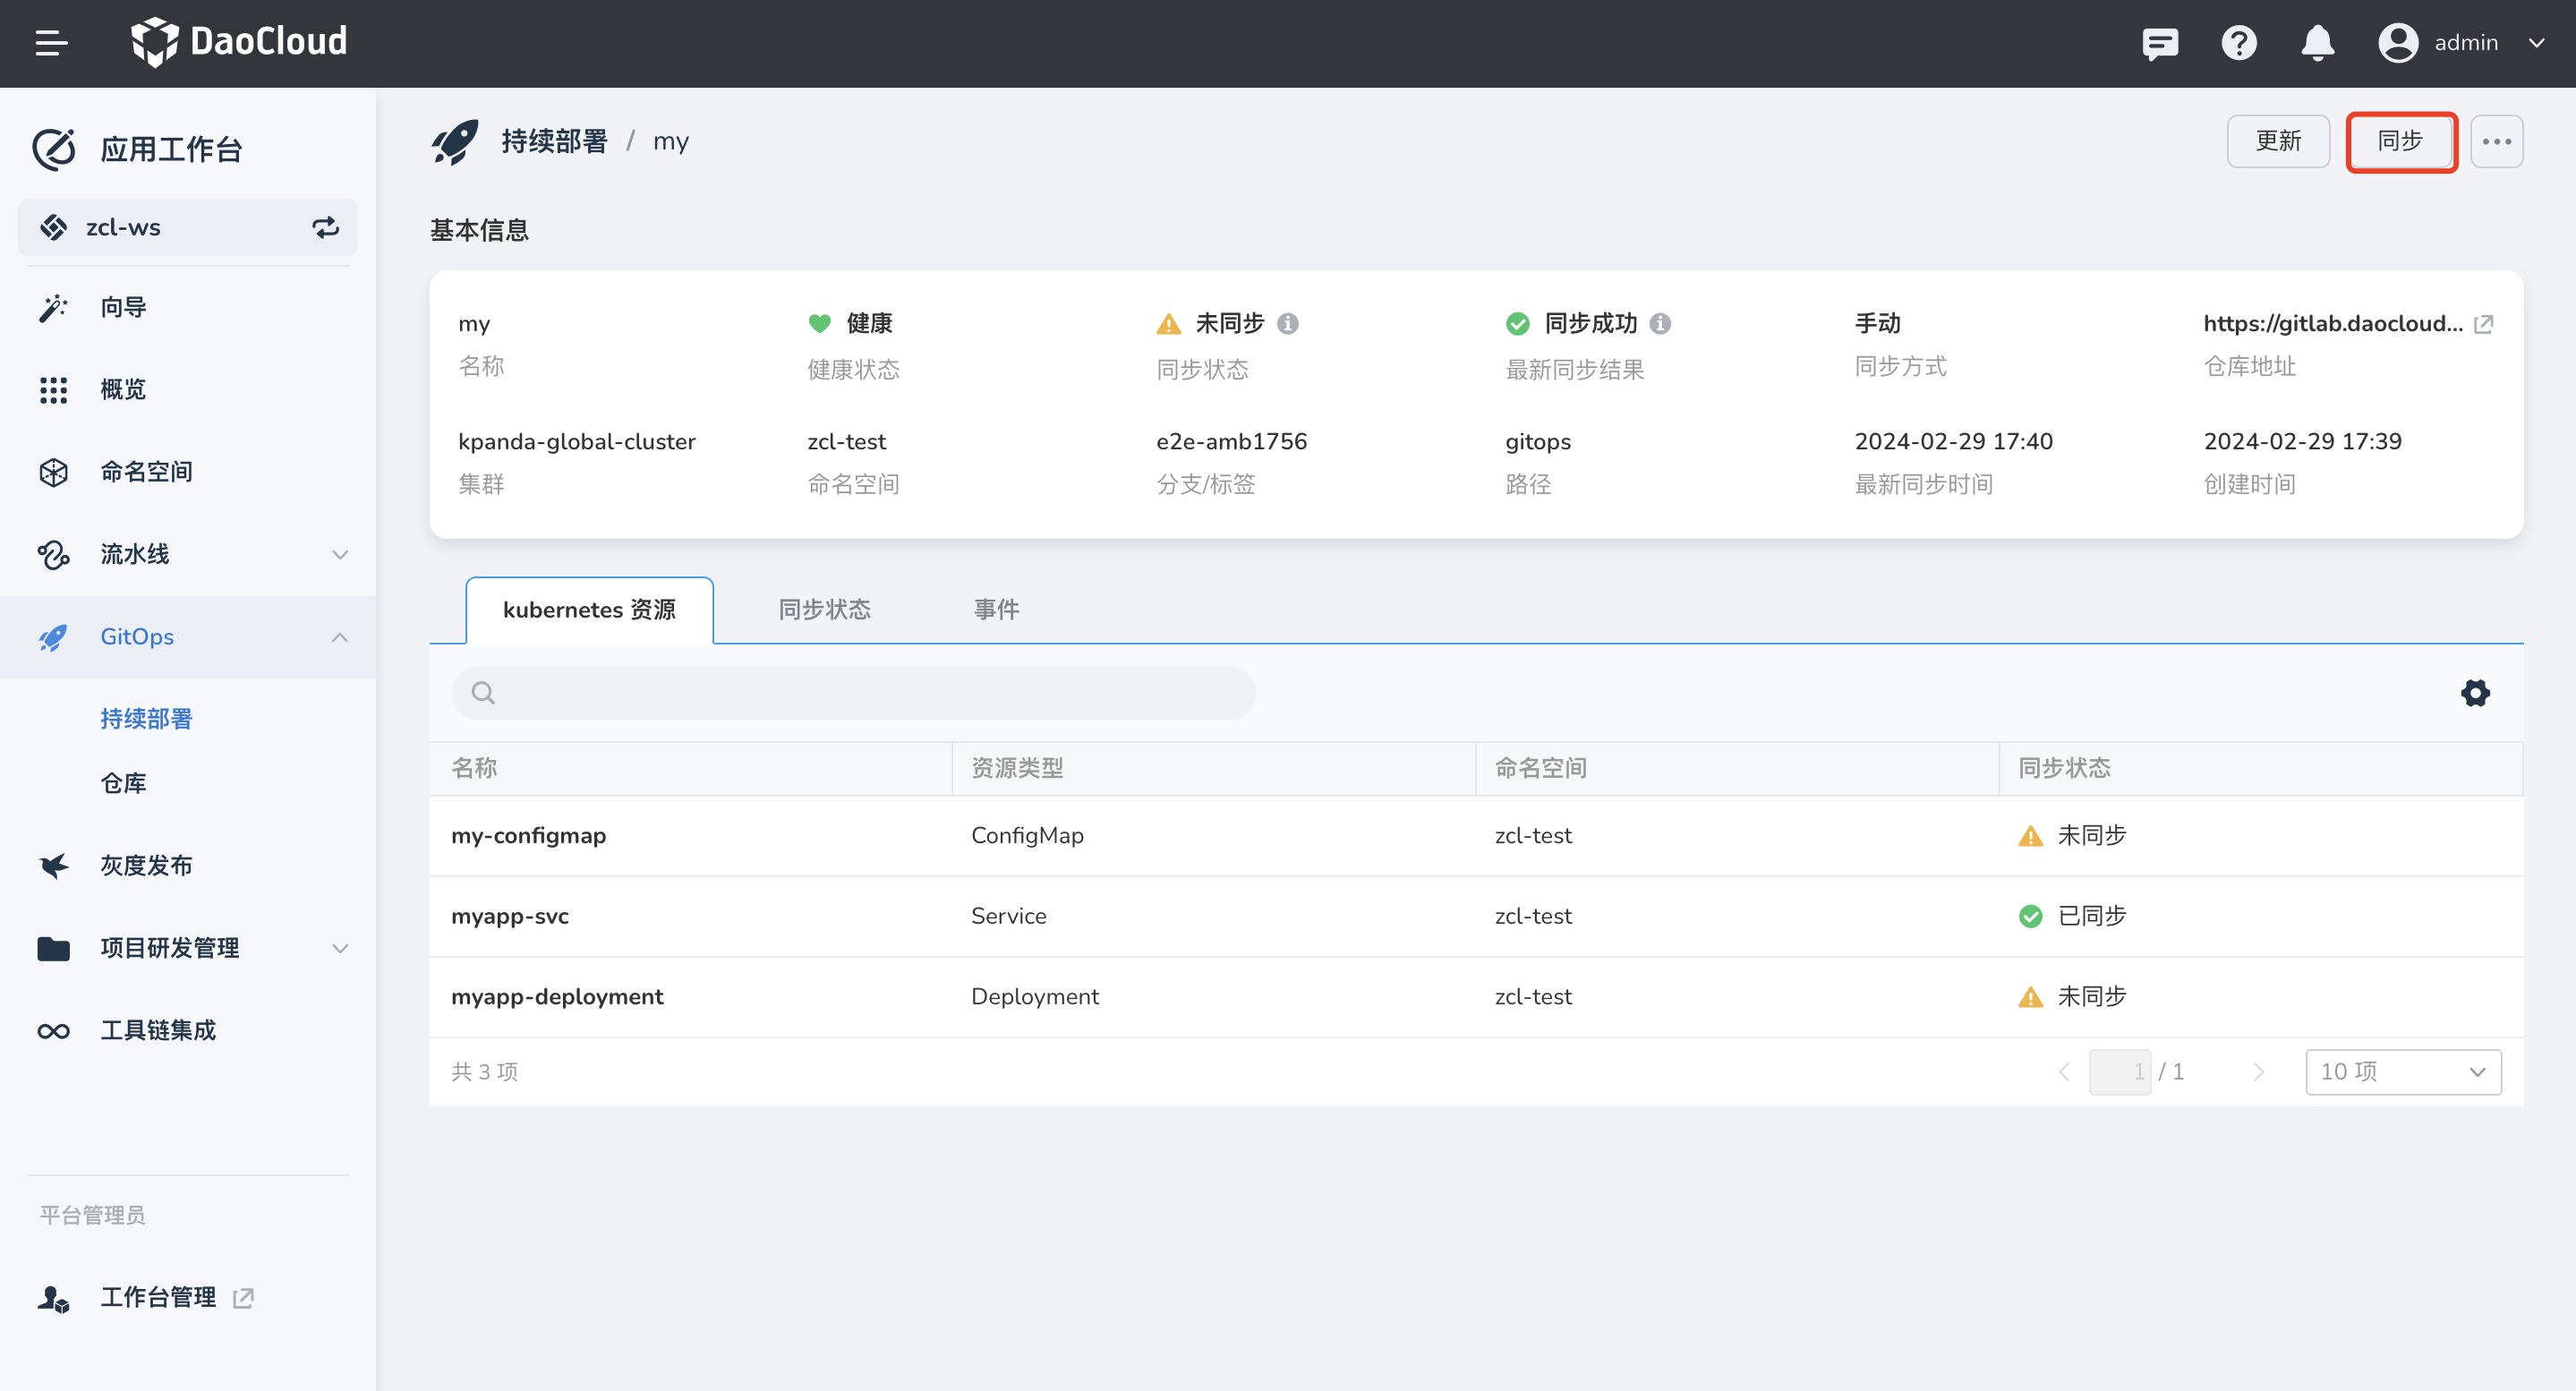Click info icon beside 同步成功 result
The width and height of the screenshot is (2576, 1391).
click(x=1660, y=324)
